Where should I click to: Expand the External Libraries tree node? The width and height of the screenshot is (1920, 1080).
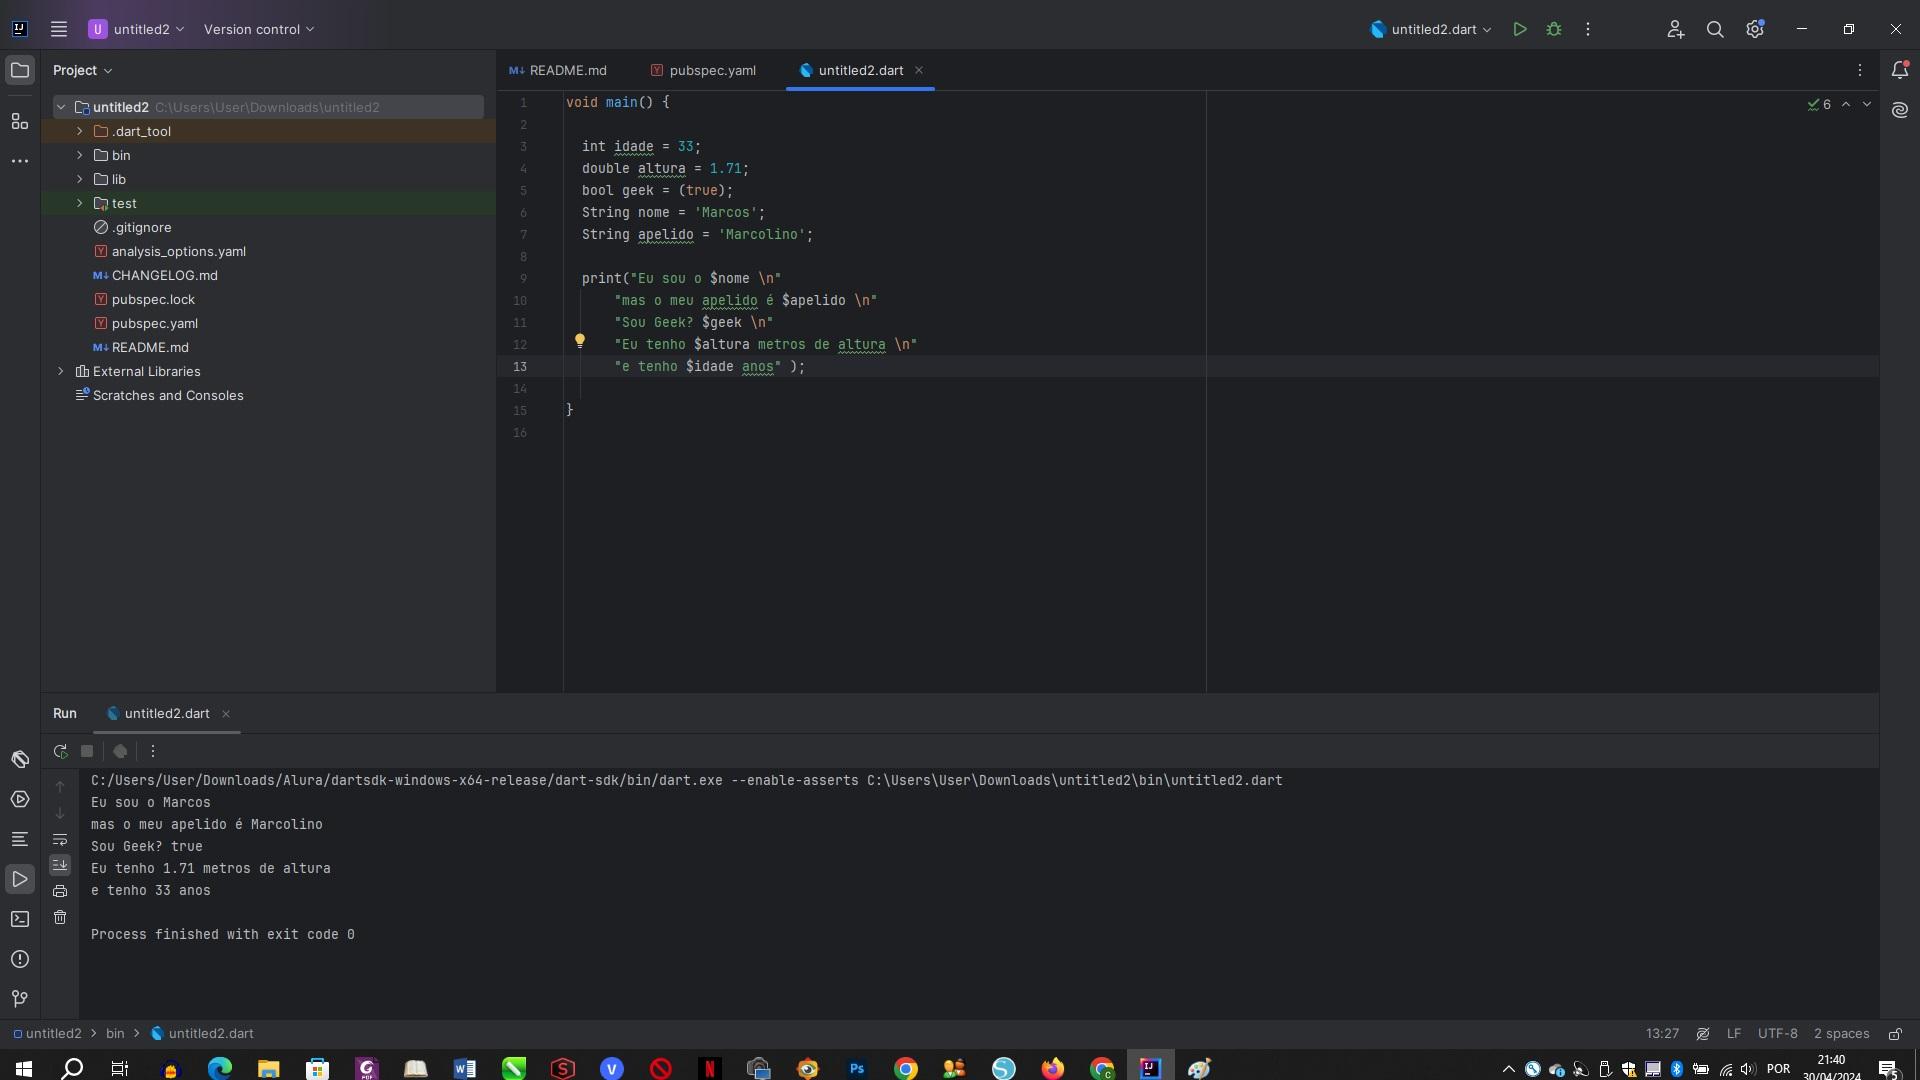click(x=61, y=372)
